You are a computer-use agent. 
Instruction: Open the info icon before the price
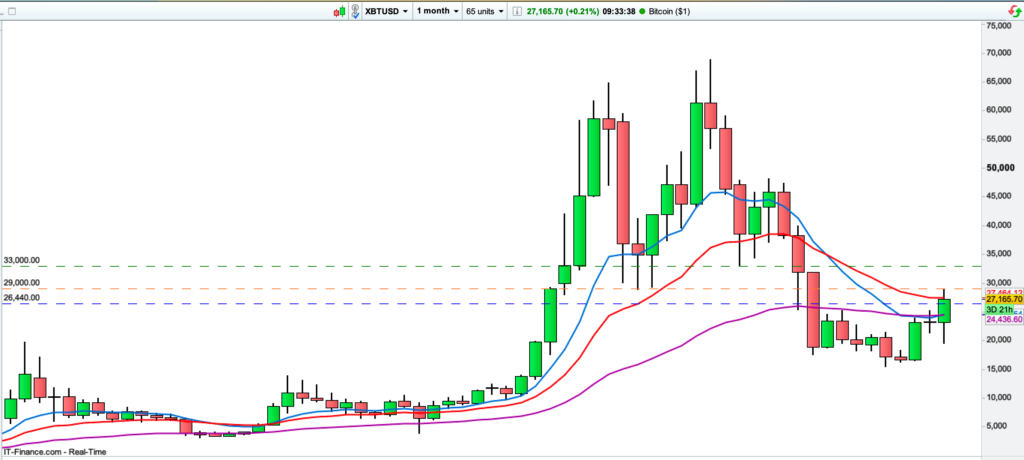pyautogui.click(x=517, y=10)
